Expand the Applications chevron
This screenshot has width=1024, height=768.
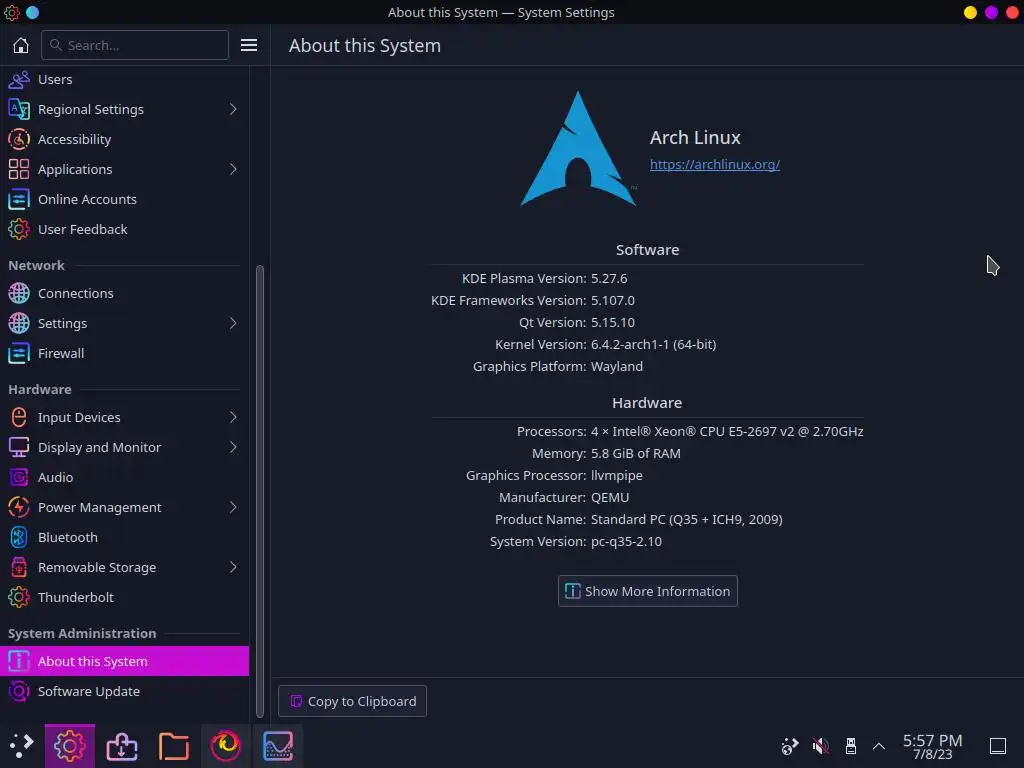pos(233,169)
